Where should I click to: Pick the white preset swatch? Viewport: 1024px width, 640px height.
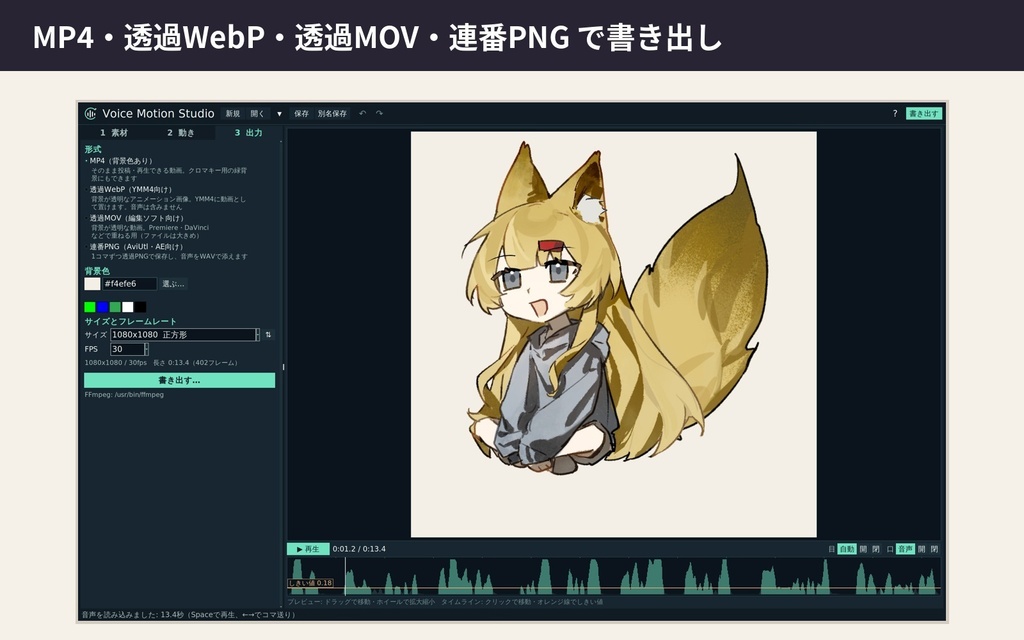(128, 307)
